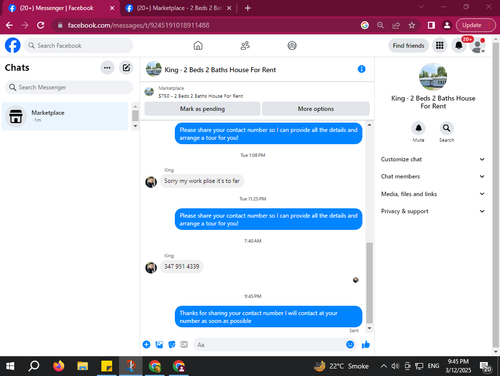Select the 'Thanks for sharing' message
Screen dimensions: 500x376
pos(268,317)
